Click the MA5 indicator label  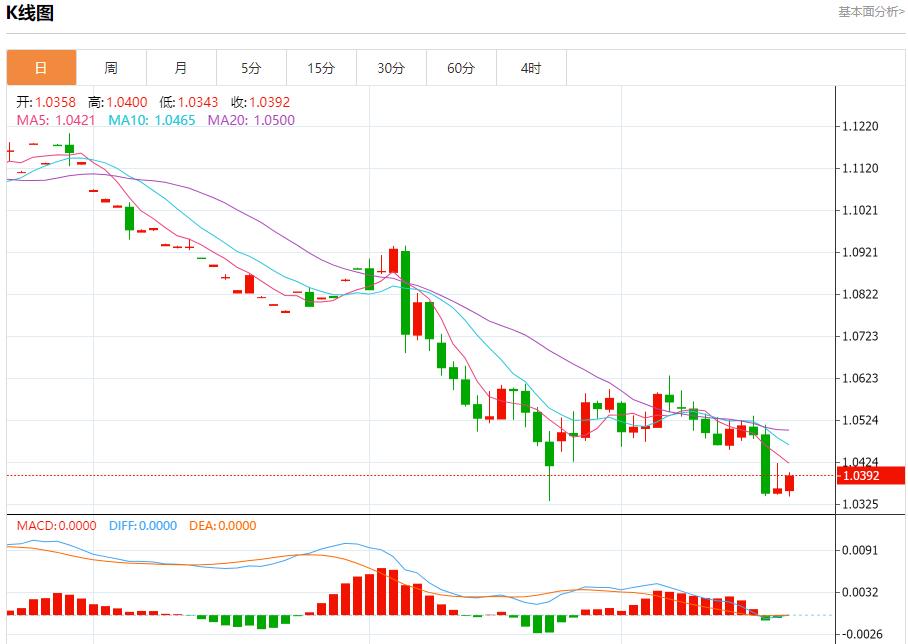[x=55, y=120]
